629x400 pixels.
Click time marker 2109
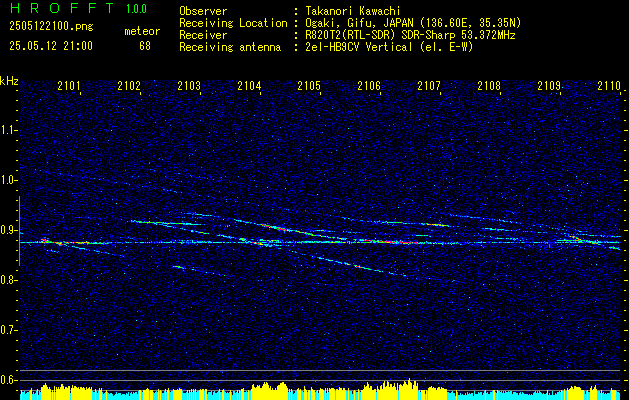(549, 86)
